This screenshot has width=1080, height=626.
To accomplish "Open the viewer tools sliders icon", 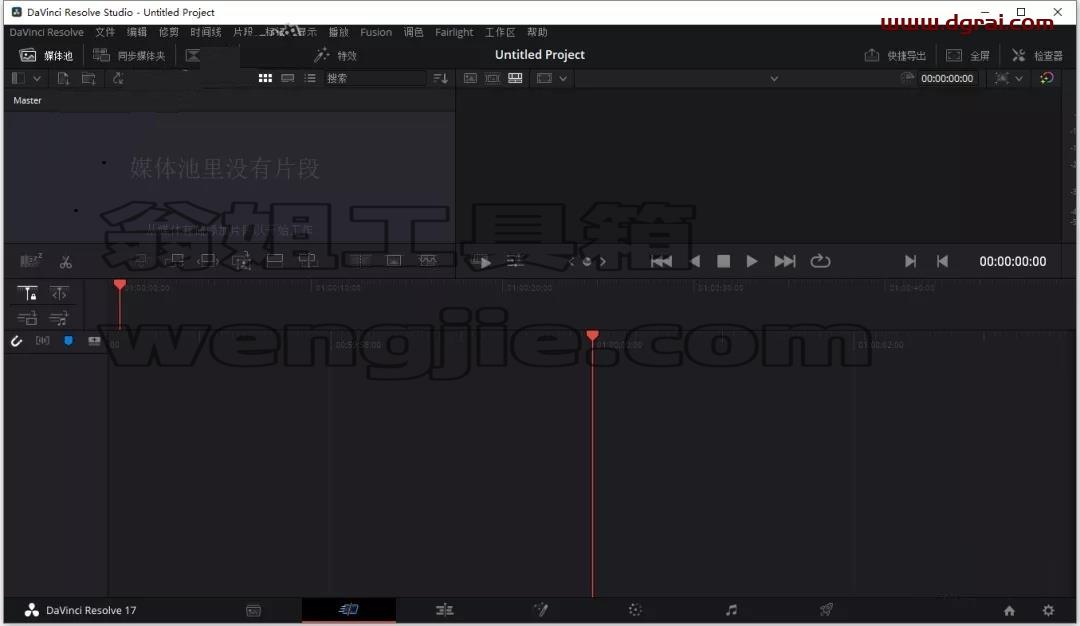I will pyautogui.click(x=515, y=261).
